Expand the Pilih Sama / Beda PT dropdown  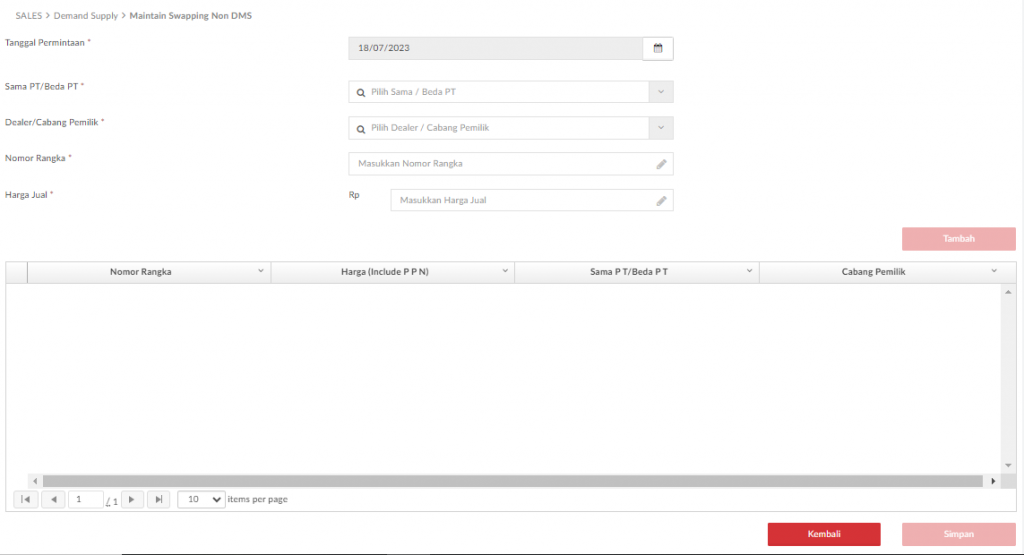click(661, 92)
